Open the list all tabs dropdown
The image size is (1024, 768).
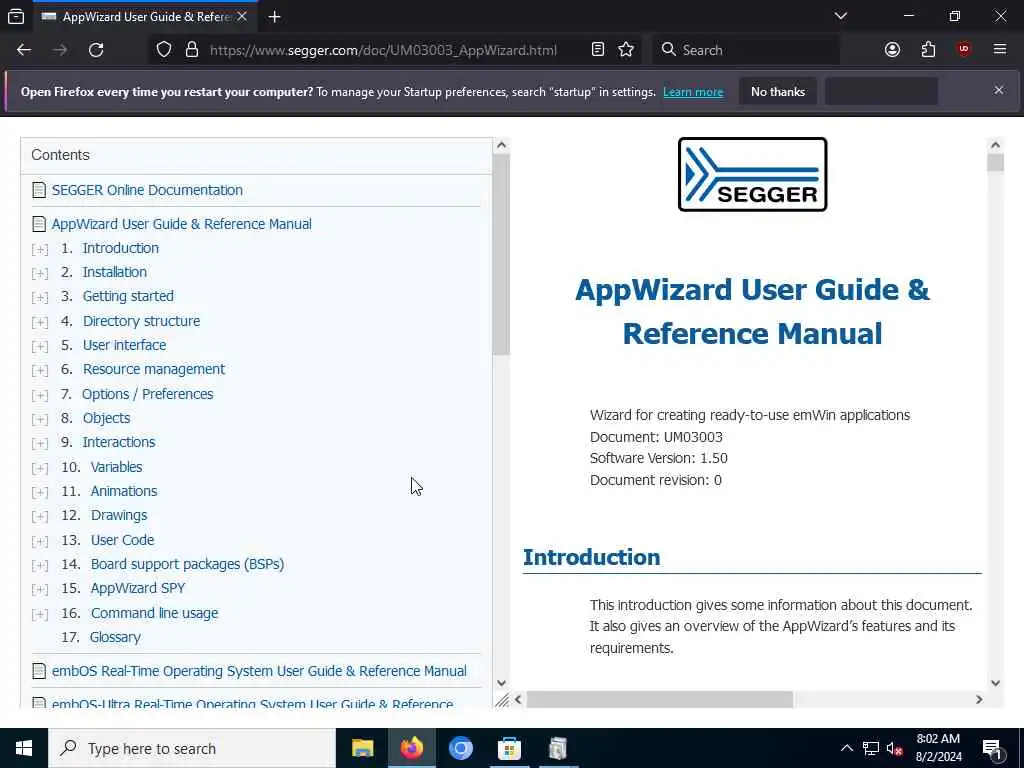click(x=841, y=16)
